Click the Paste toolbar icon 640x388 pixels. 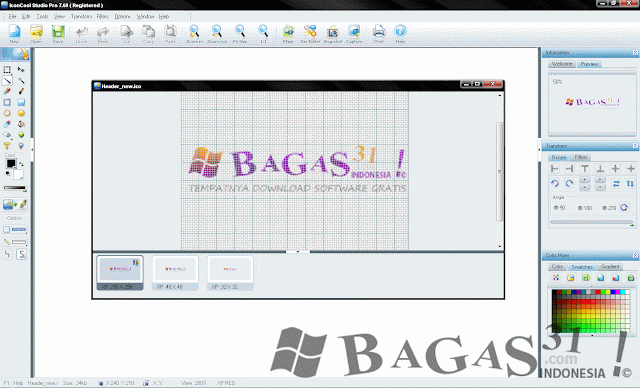point(170,34)
